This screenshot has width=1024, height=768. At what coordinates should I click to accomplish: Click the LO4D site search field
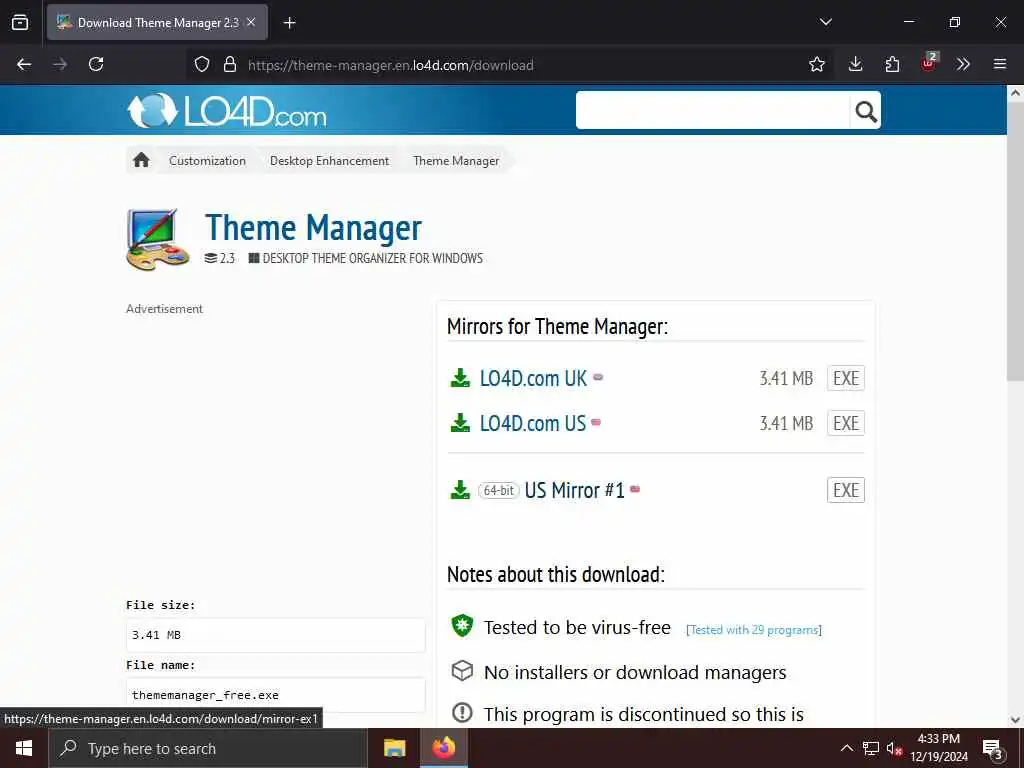coord(712,110)
